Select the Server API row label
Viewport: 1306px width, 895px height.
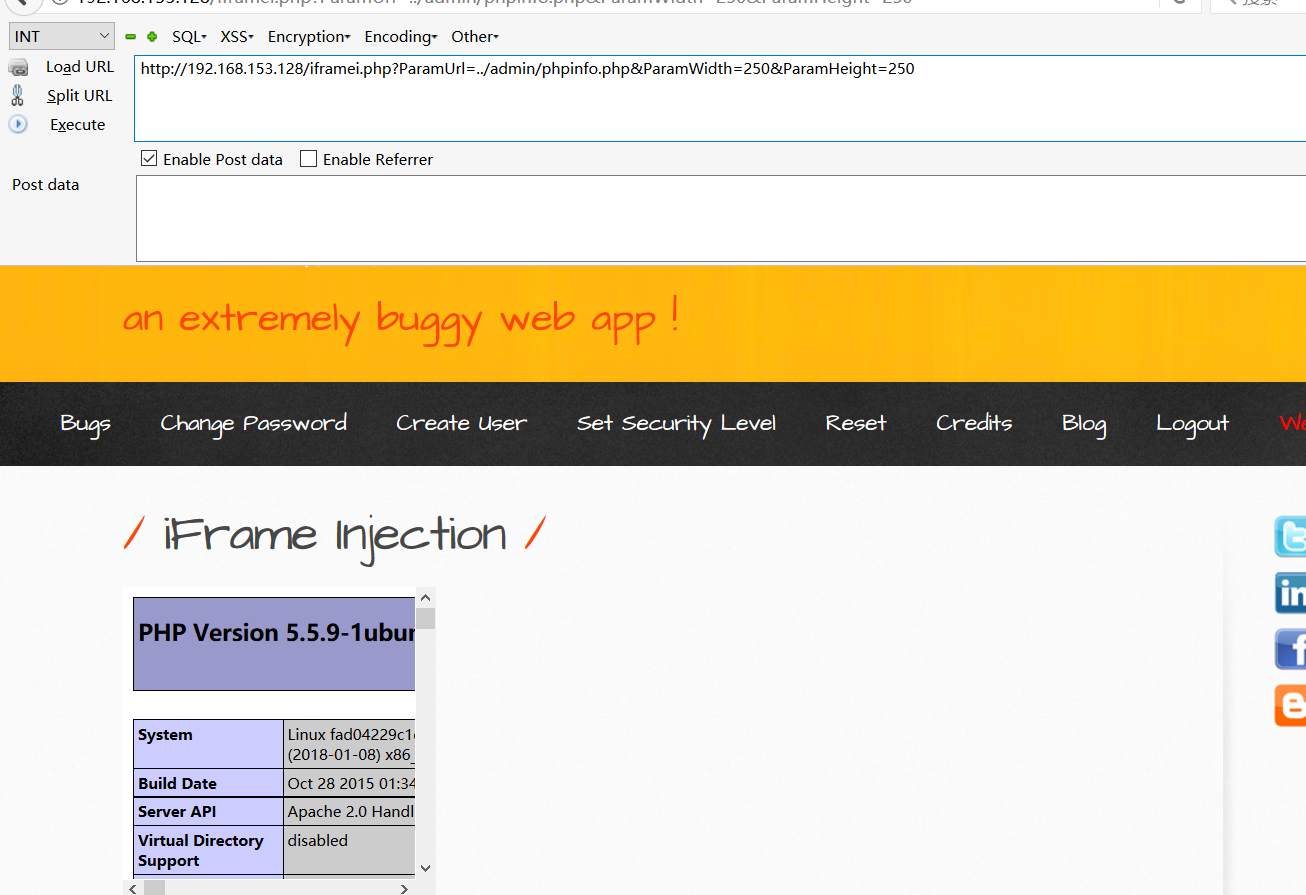177,812
